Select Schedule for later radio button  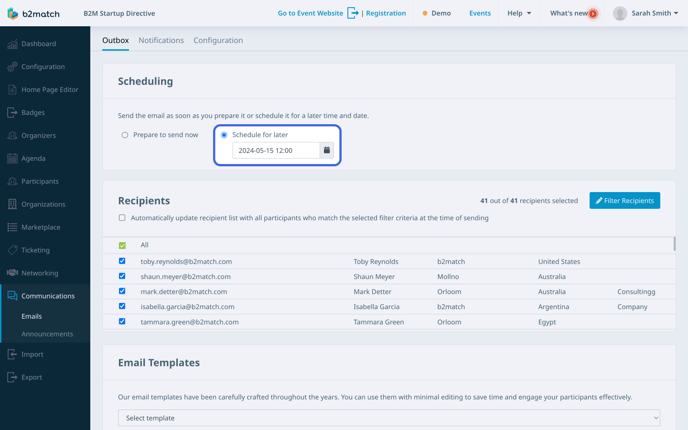(x=224, y=135)
